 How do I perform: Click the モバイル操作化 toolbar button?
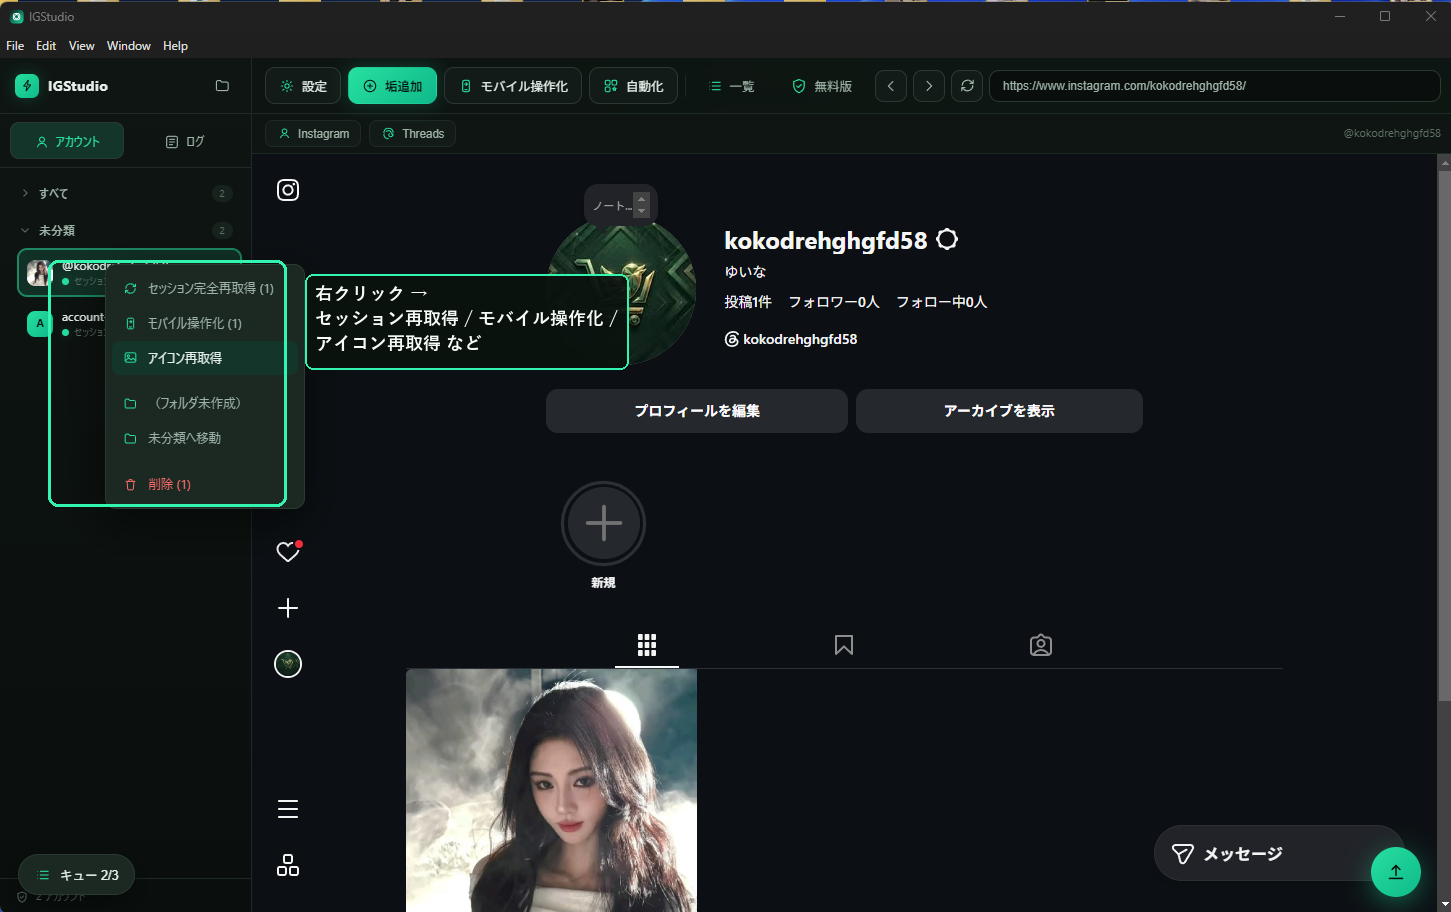[513, 86]
